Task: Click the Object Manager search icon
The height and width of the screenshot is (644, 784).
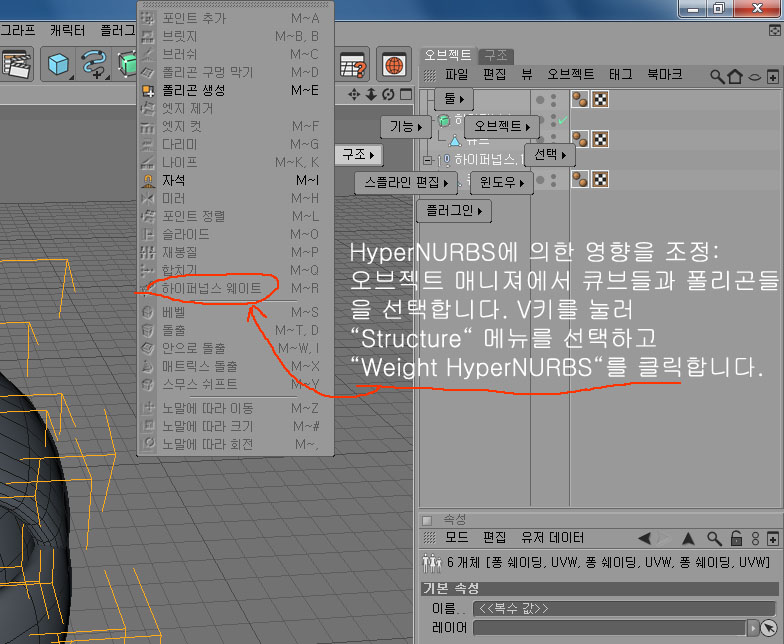Action: (x=717, y=76)
